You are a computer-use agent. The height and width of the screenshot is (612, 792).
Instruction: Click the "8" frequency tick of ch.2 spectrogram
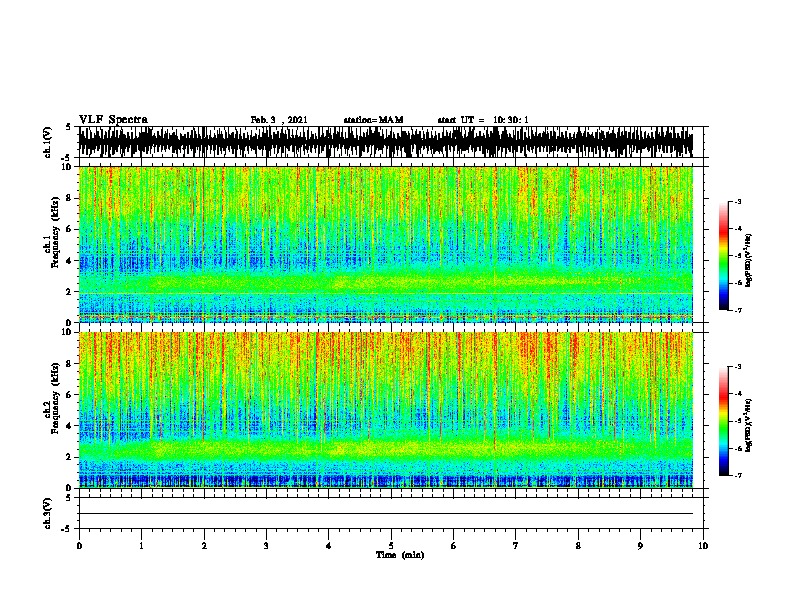click(x=70, y=364)
